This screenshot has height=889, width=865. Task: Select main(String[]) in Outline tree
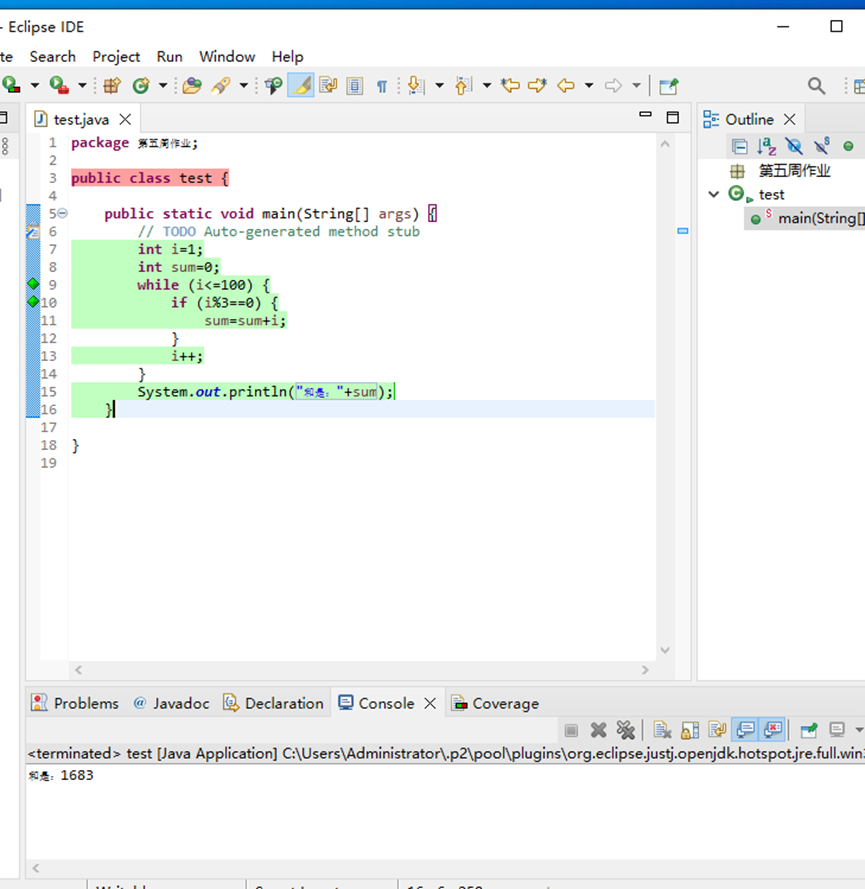[815, 219]
